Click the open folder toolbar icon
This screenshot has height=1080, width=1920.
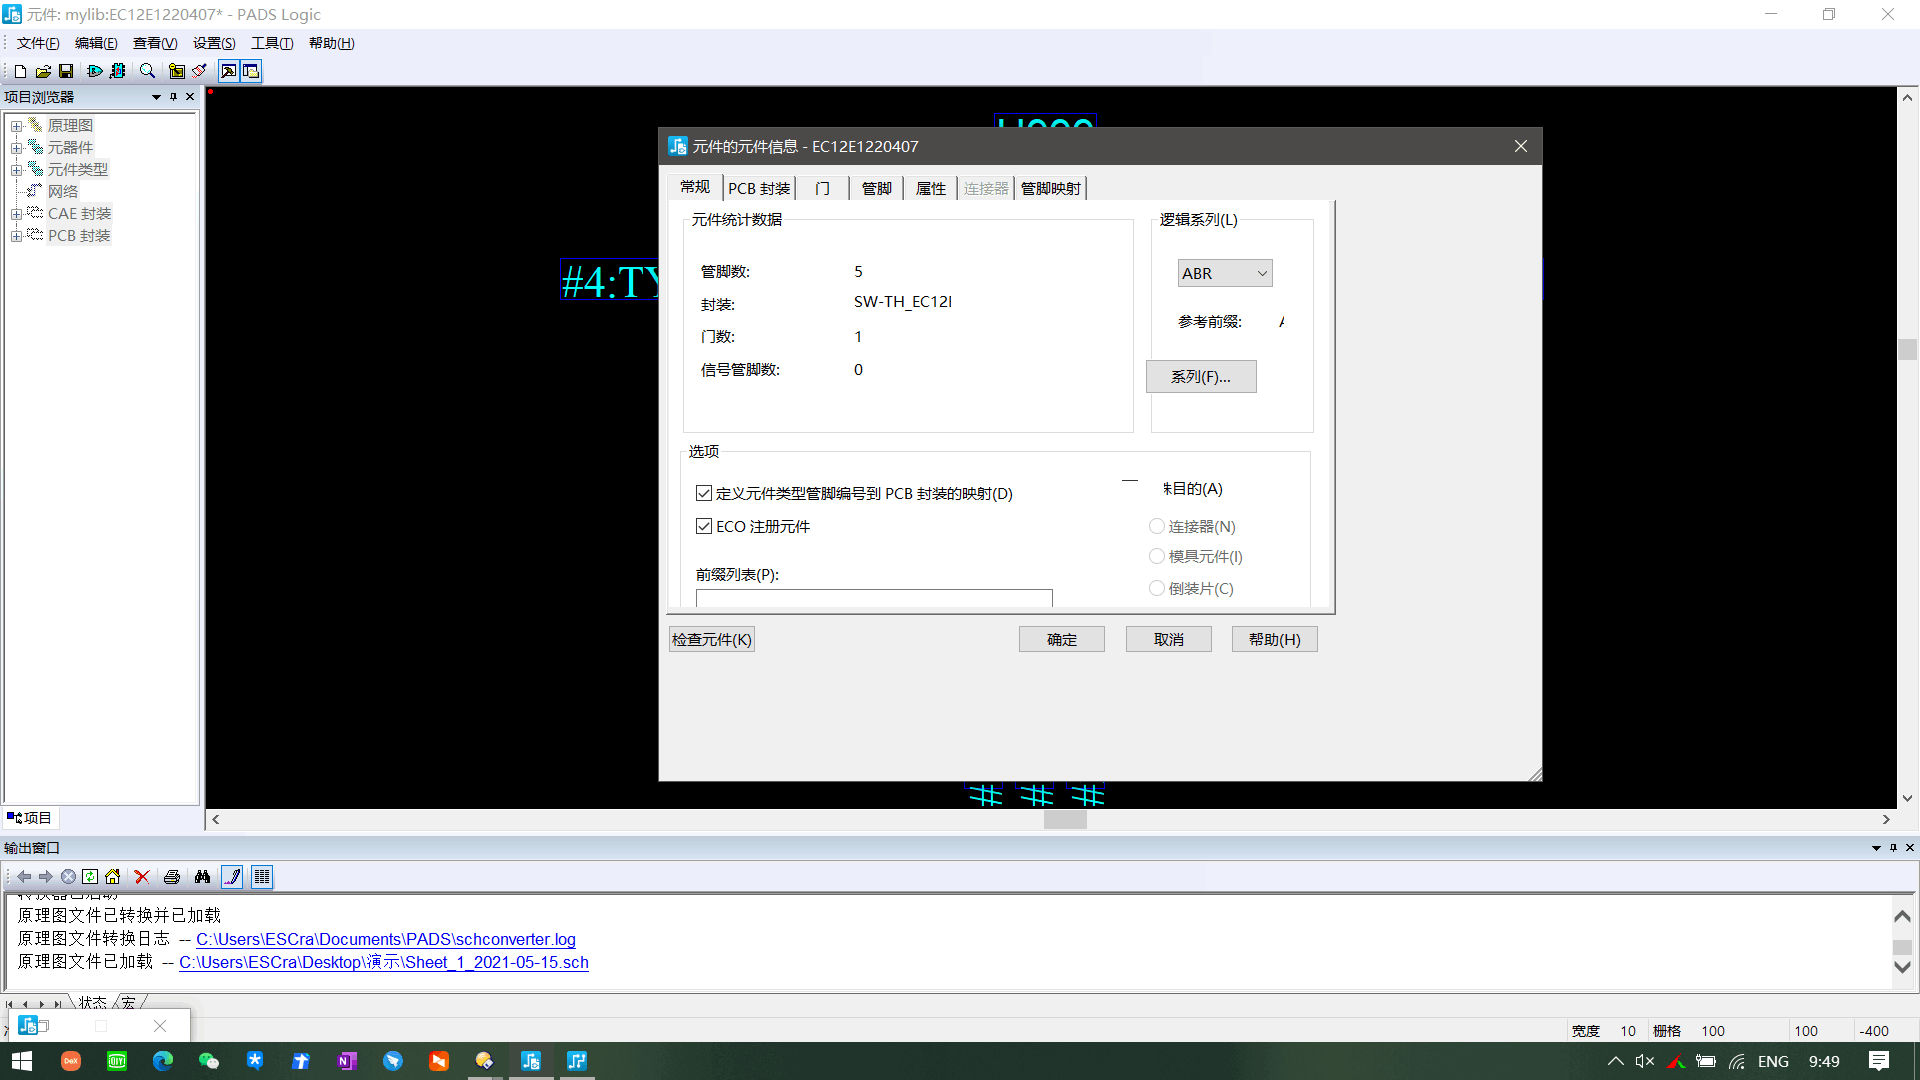tap(43, 71)
